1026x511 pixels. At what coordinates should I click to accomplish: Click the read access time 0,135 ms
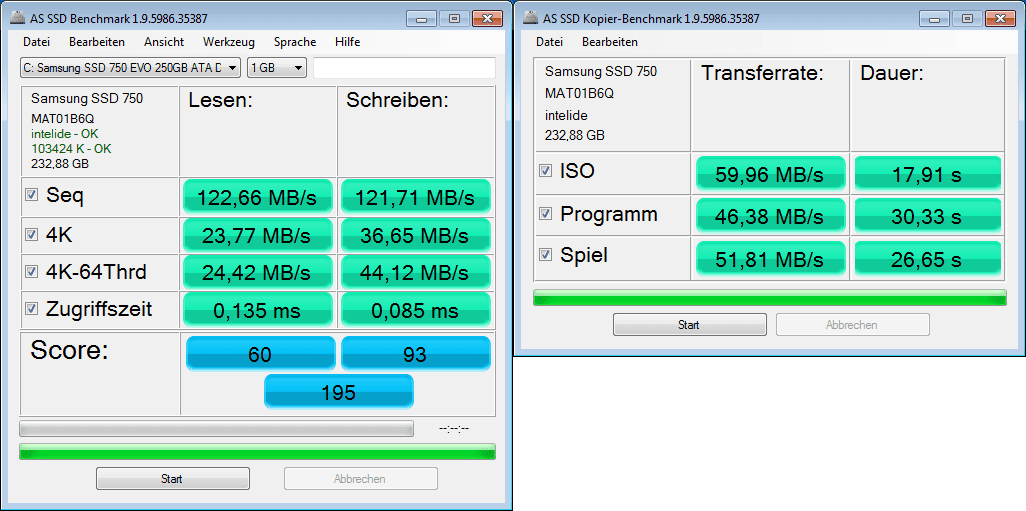[x=258, y=309]
